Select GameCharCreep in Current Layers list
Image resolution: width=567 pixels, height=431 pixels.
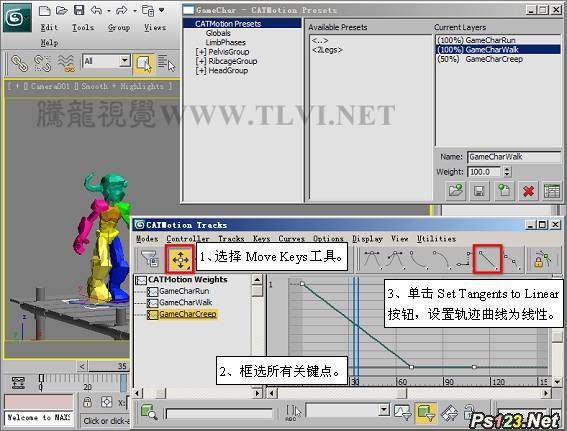(x=498, y=59)
